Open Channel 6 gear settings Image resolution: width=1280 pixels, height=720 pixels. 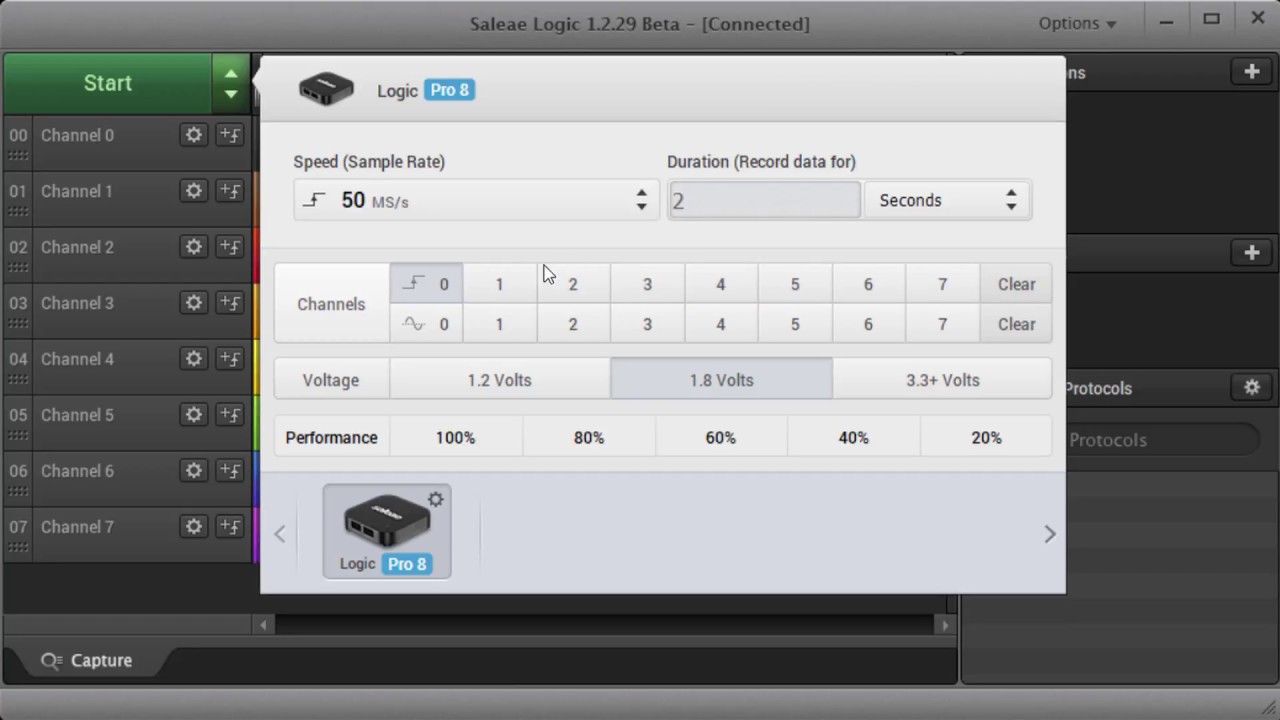click(194, 471)
